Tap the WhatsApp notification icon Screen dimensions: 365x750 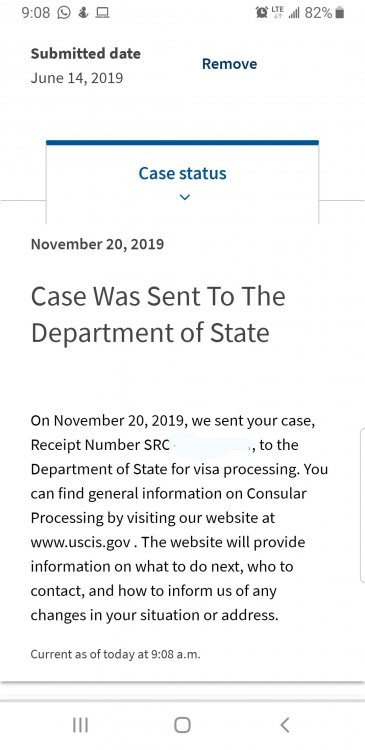pyautogui.click(x=64, y=13)
